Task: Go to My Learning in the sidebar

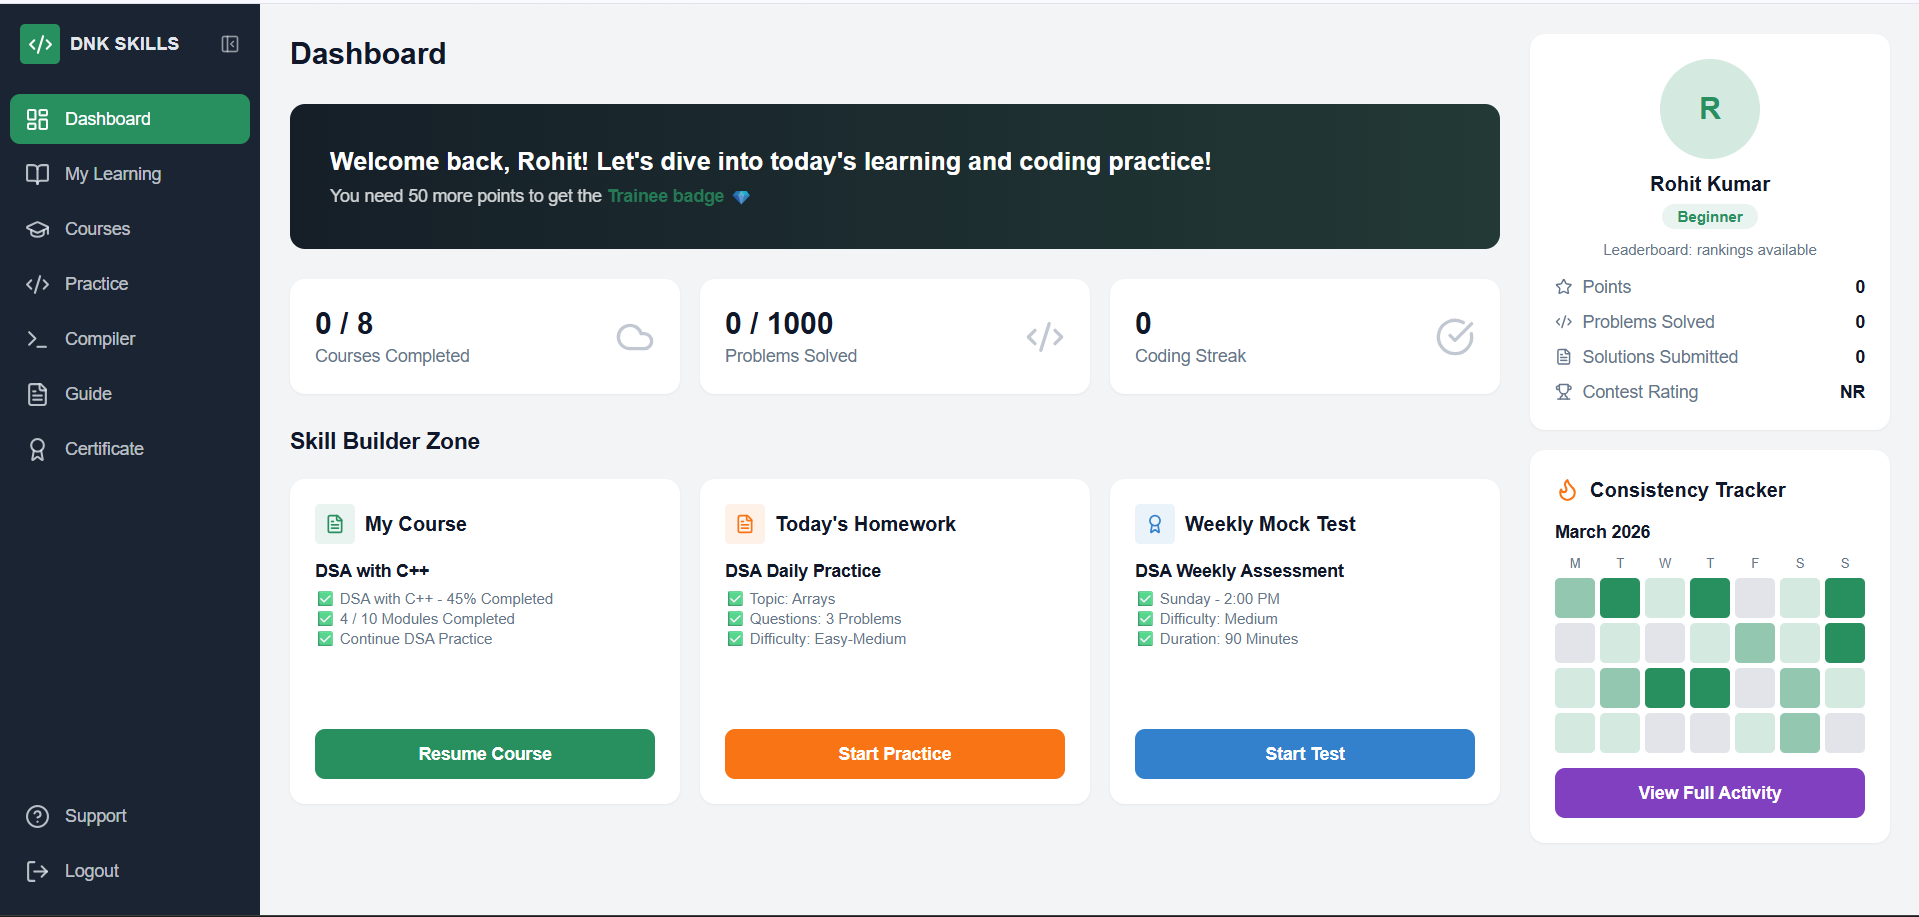Action: pyautogui.click(x=112, y=174)
